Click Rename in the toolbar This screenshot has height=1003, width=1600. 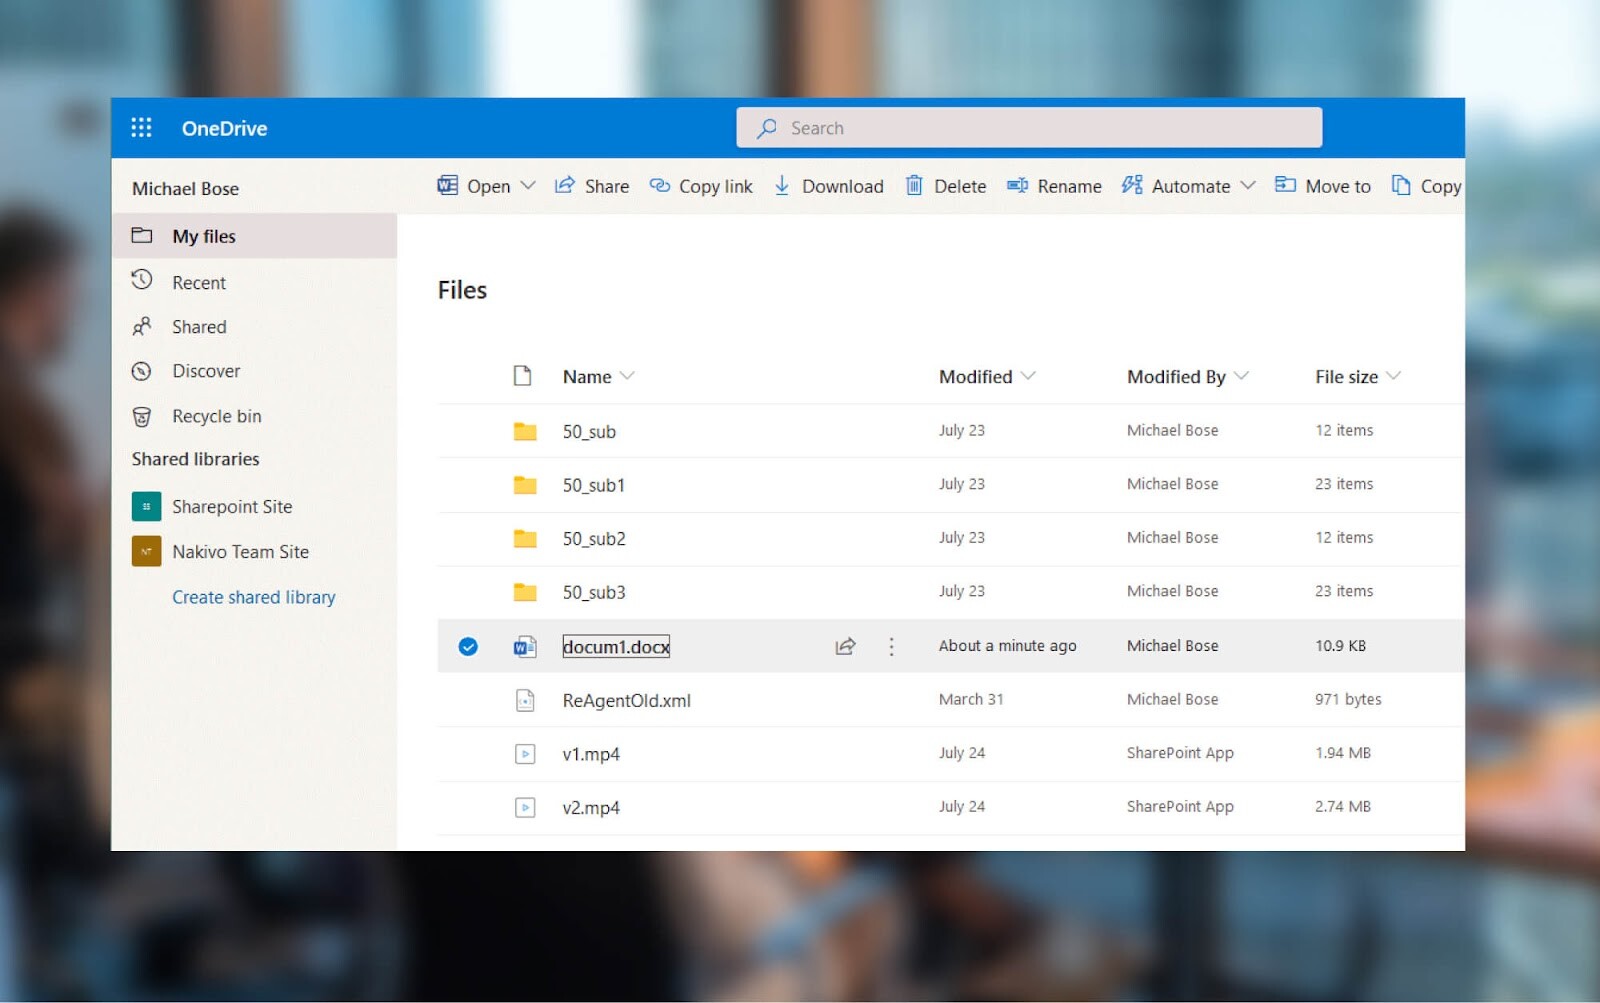coord(1054,186)
